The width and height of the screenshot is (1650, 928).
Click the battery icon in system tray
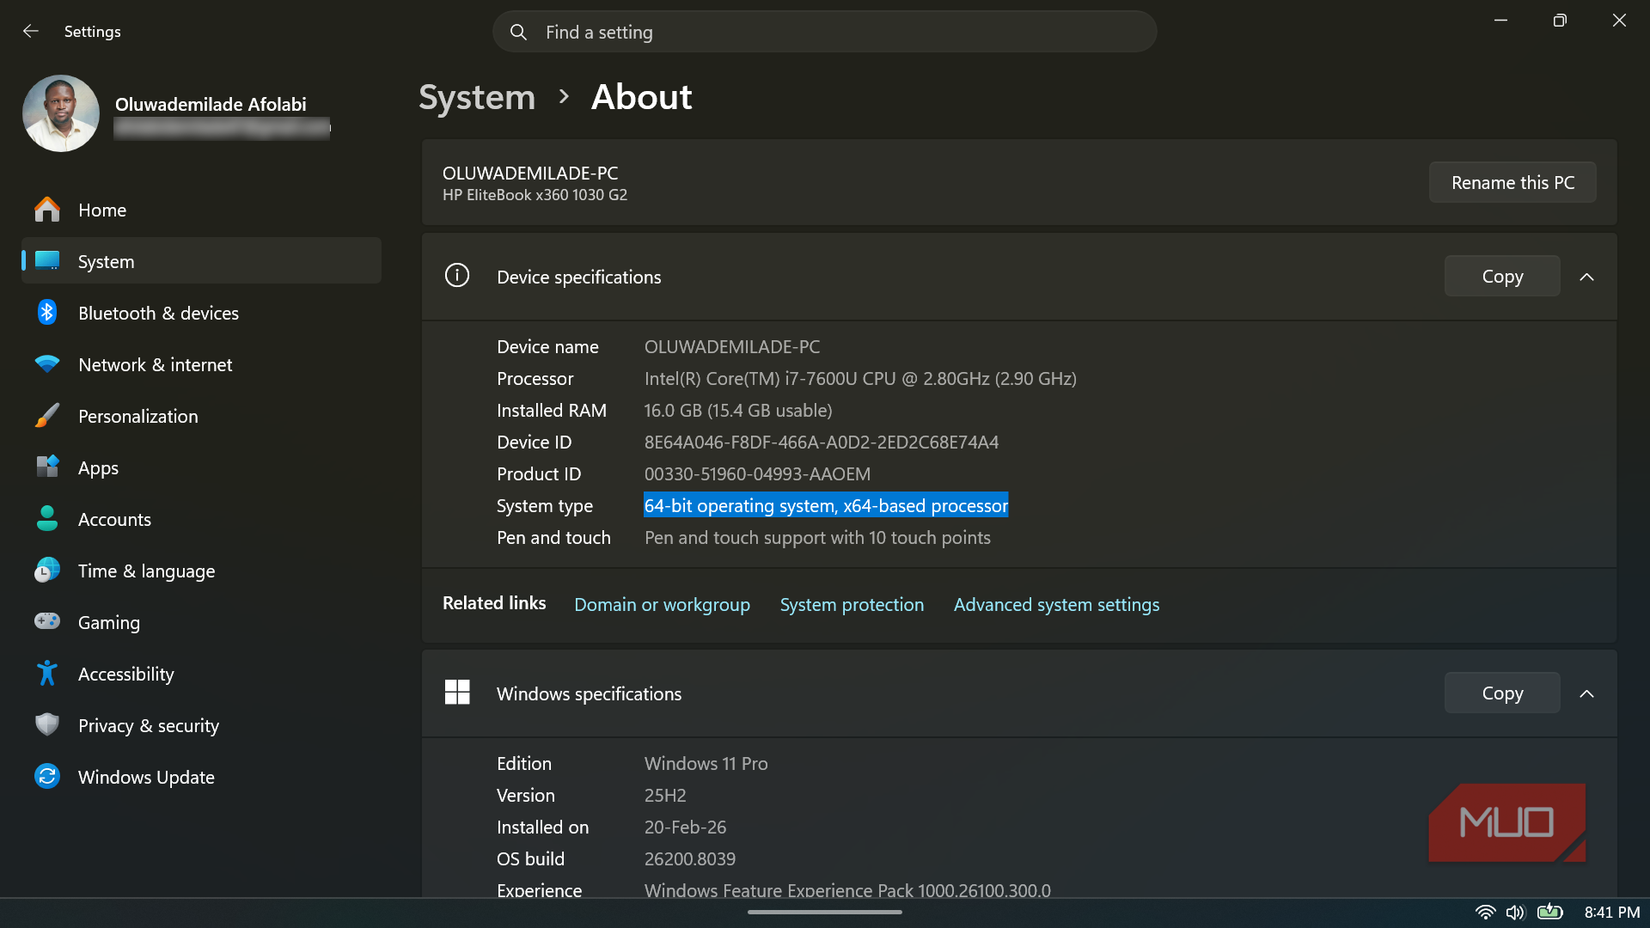click(x=1551, y=912)
